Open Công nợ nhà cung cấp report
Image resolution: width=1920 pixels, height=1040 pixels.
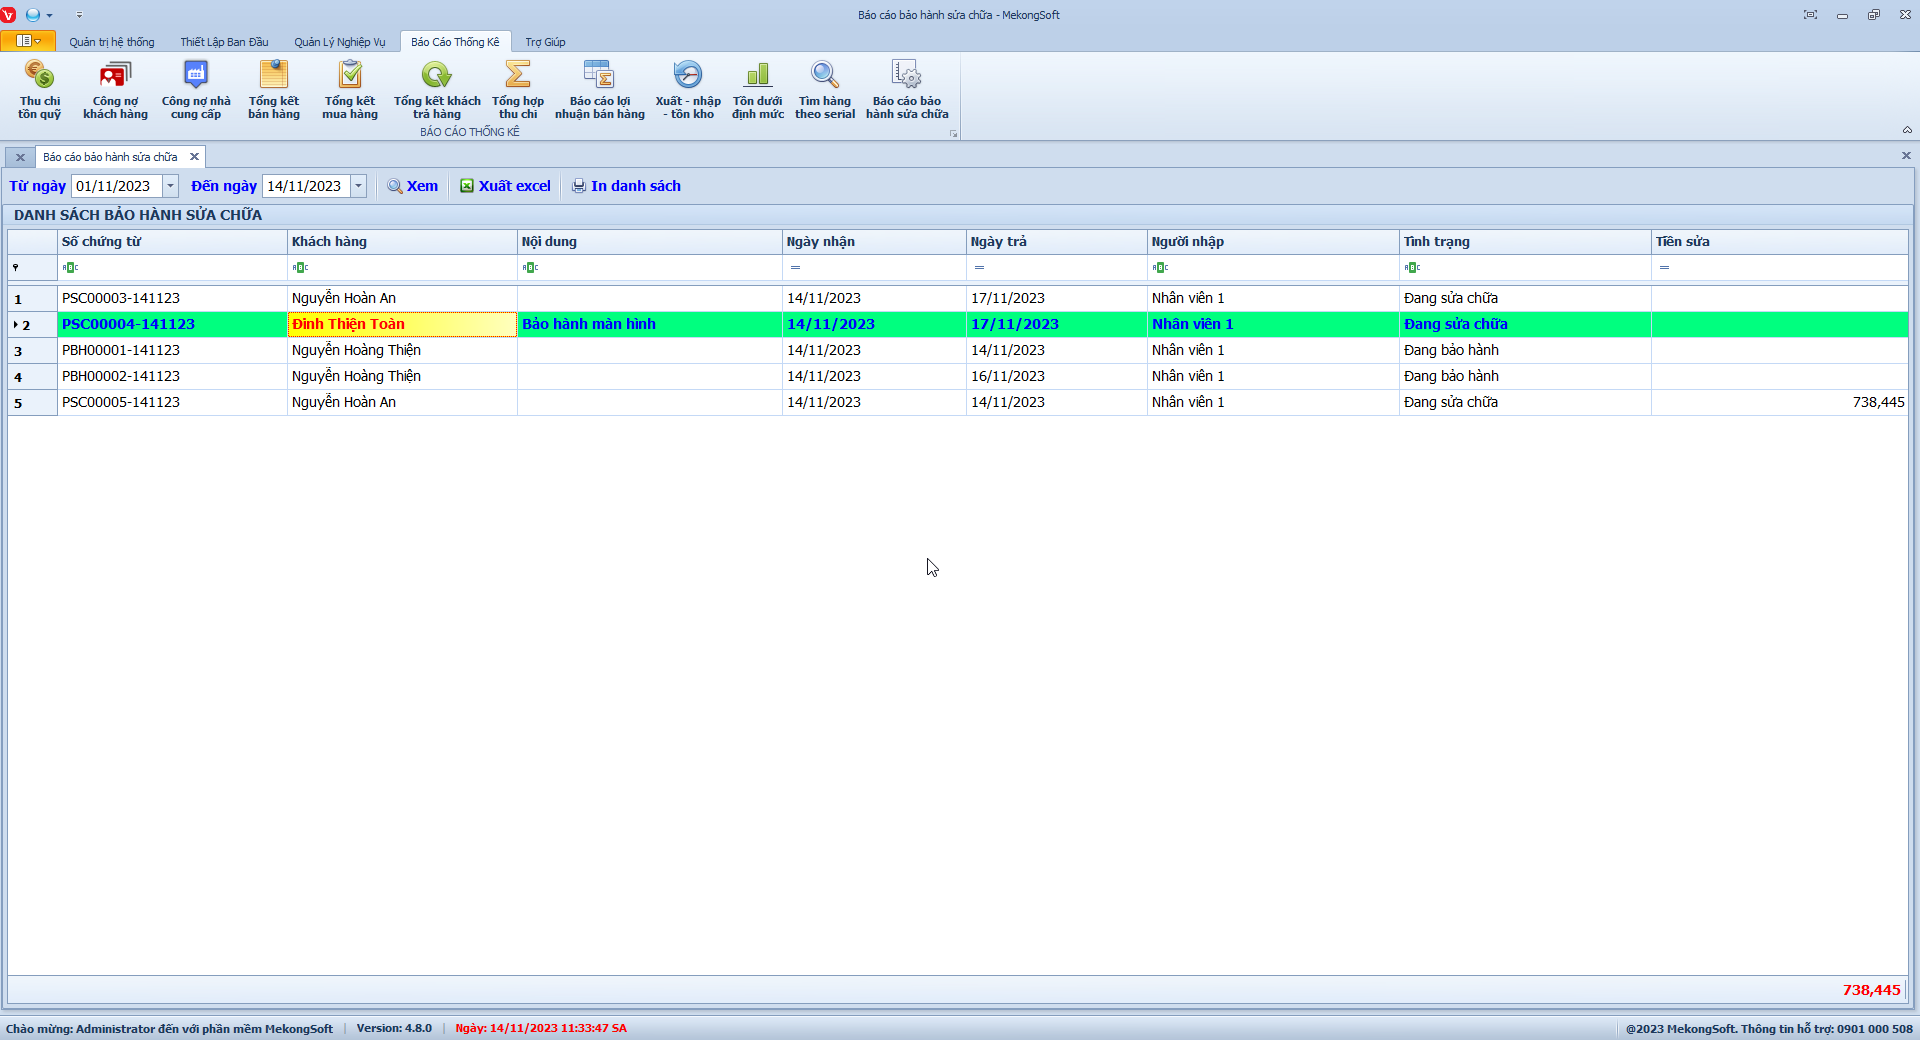click(x=196, y=89)
